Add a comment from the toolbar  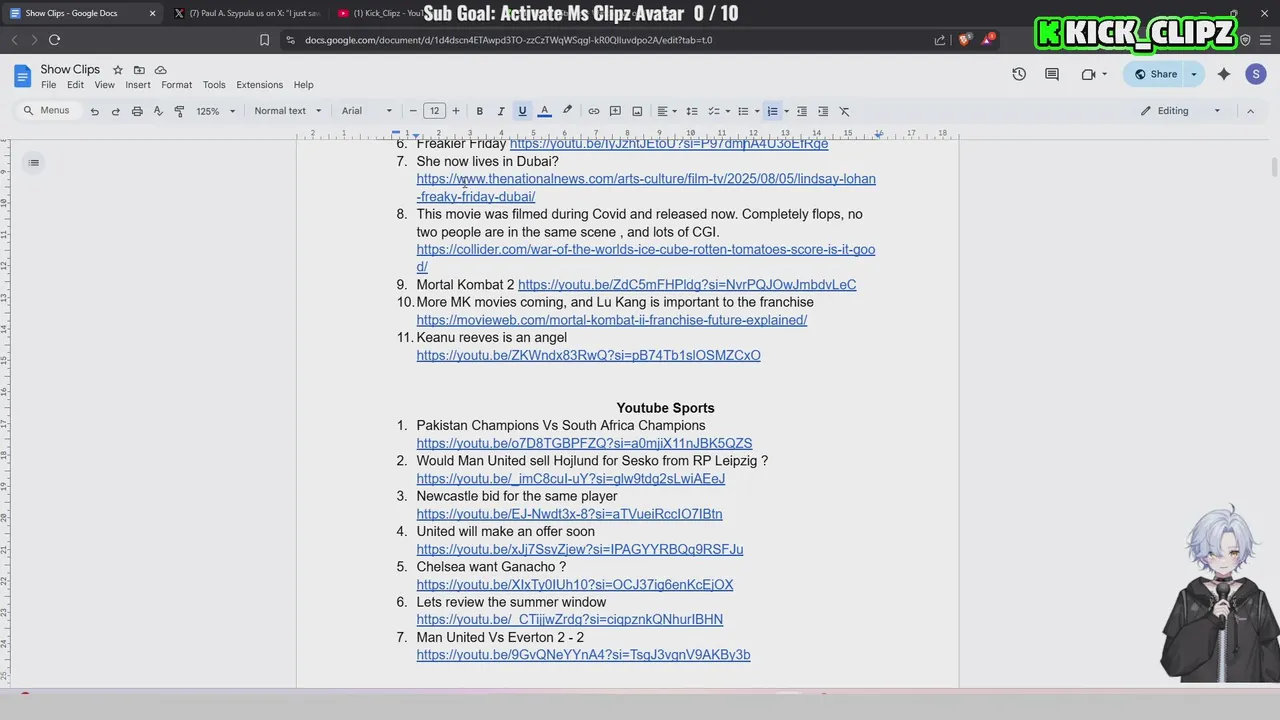[615, 111]
